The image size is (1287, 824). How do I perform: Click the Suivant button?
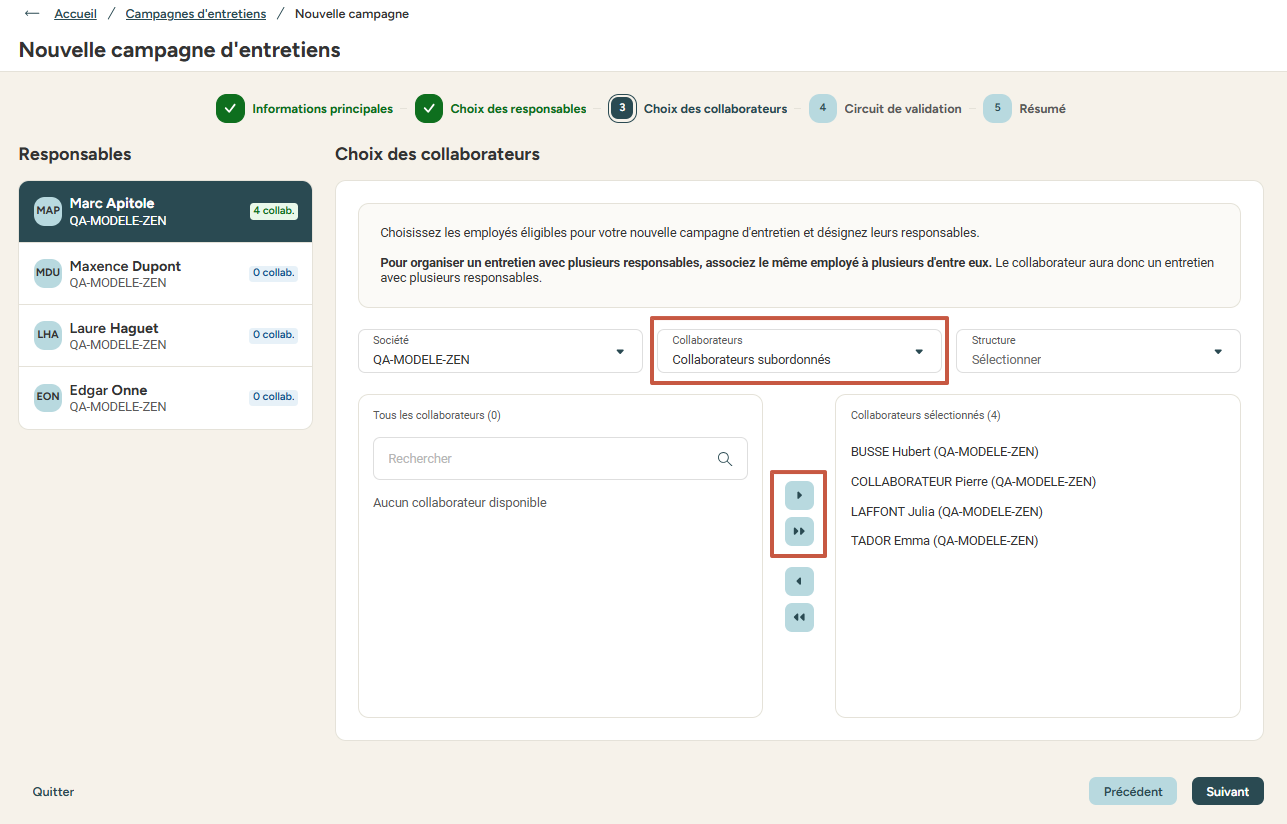click(1227, 791)
